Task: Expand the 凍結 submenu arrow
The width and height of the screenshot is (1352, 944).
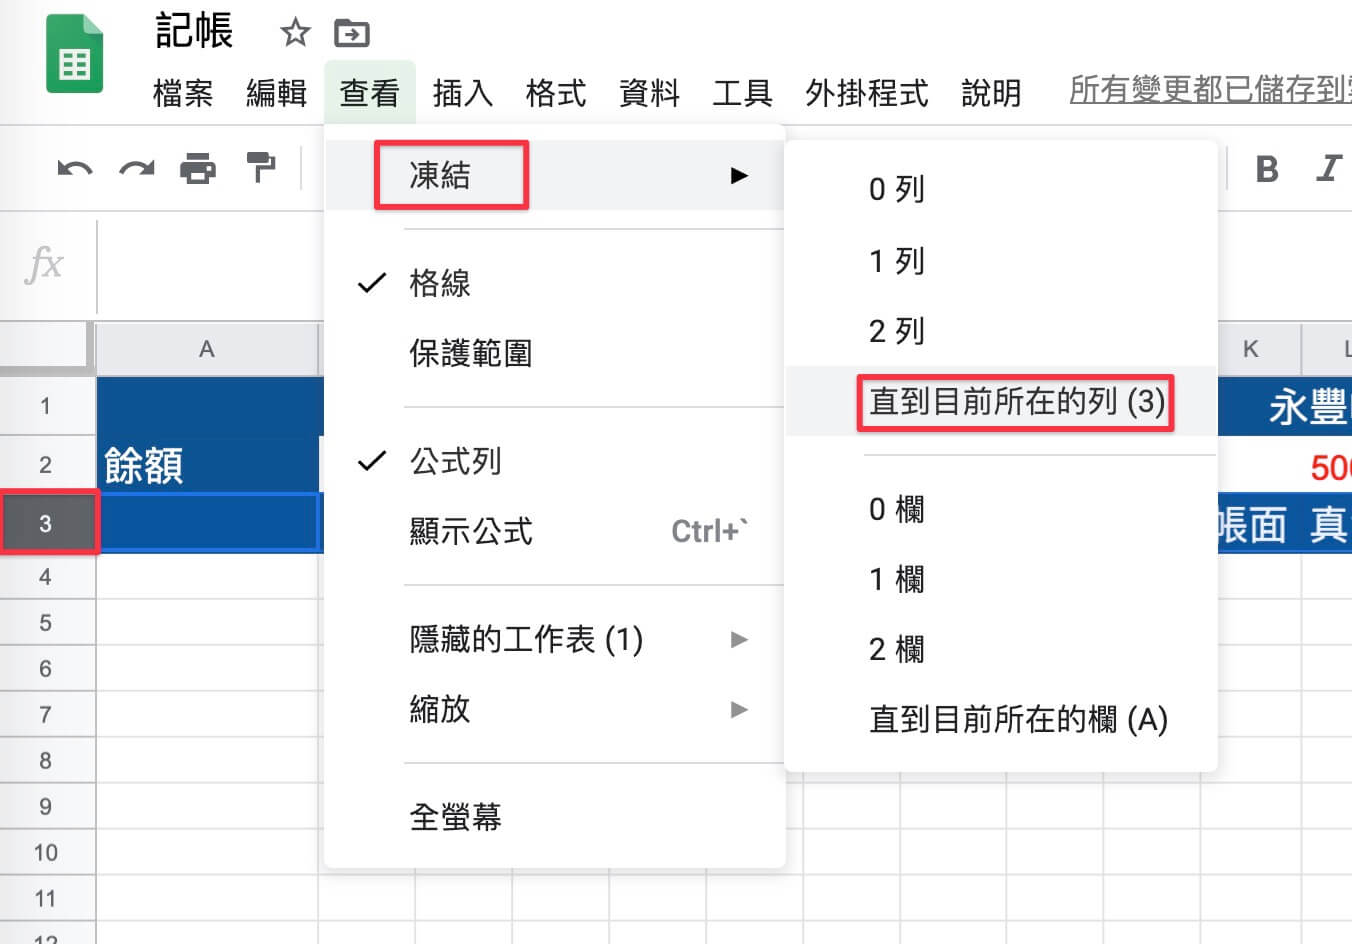Action: (739, 176)
